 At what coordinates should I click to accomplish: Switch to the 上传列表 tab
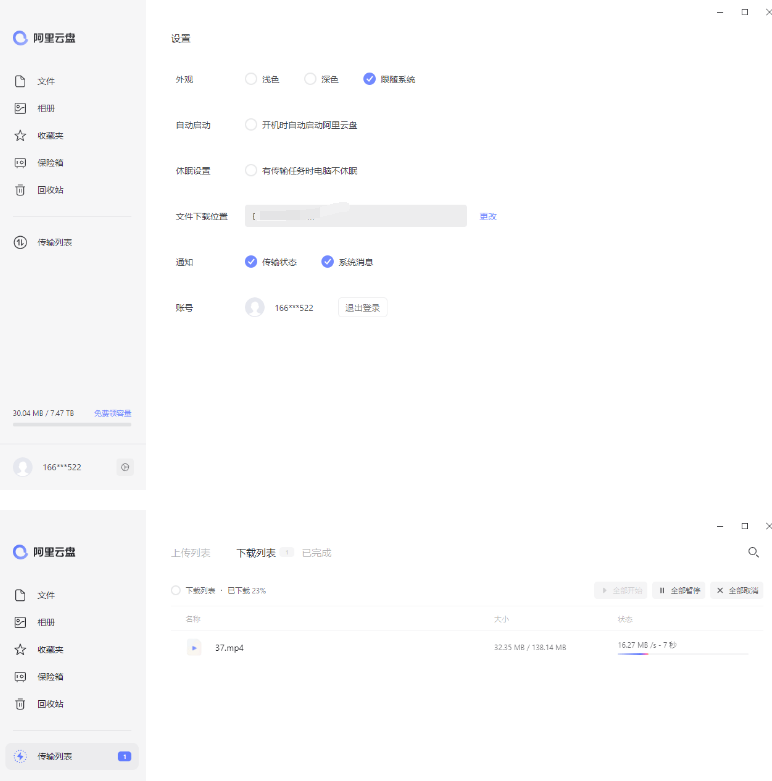coord(191,553)
